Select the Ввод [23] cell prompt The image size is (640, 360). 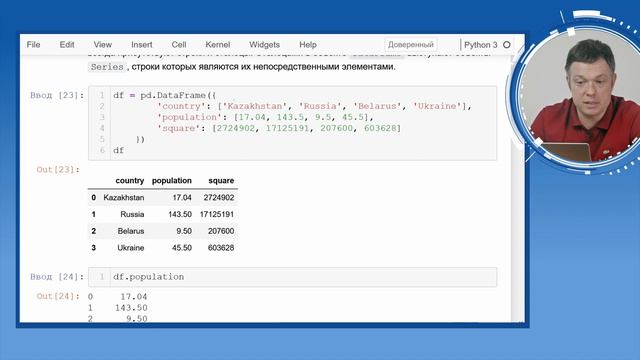tap(57, 95)
